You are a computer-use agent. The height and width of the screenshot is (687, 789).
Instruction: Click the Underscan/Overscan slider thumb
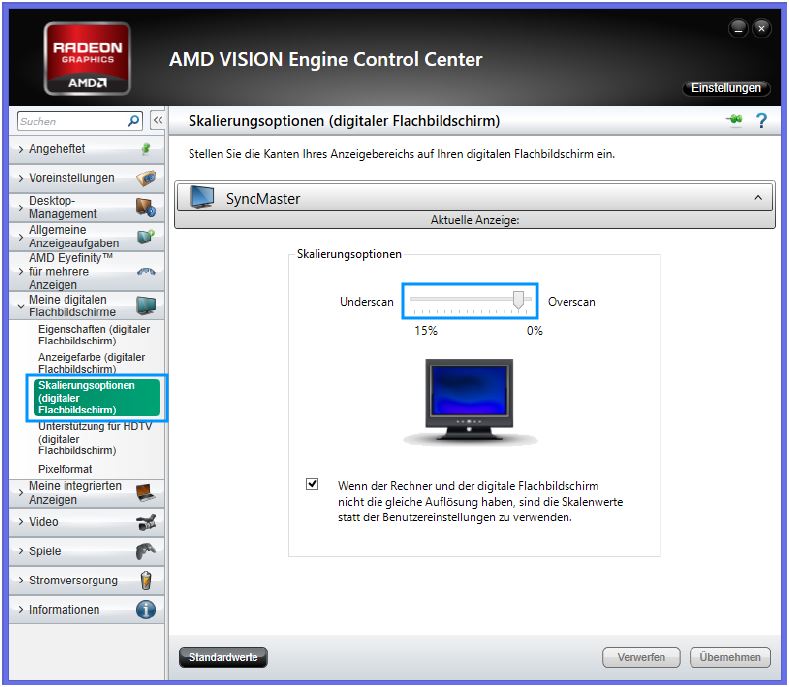point(518,299)
